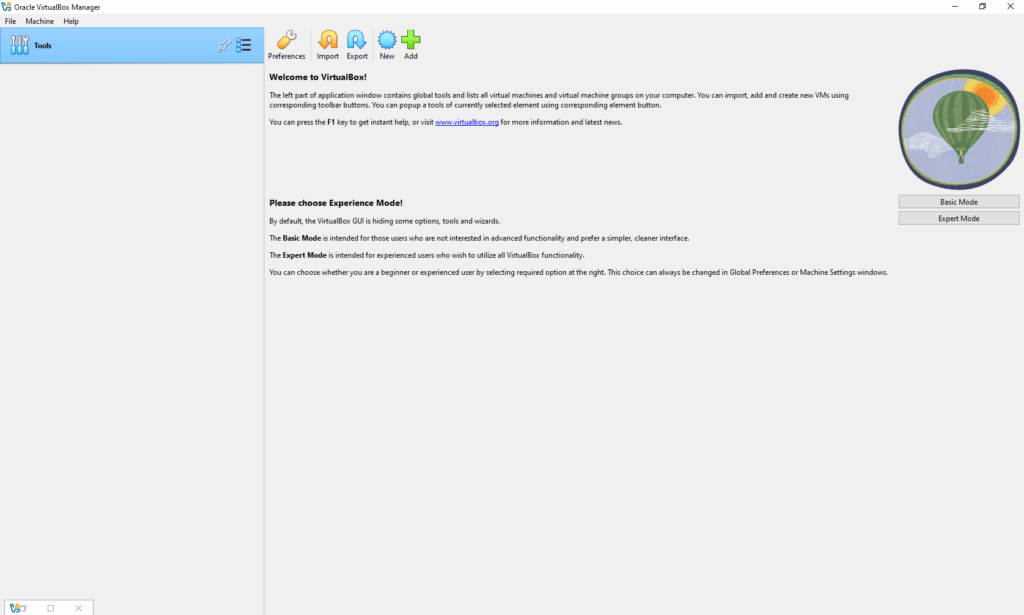1024x615 pixels.
Task: Open the Machine menu
Action: pyautogui.click(x=39, y=21)
